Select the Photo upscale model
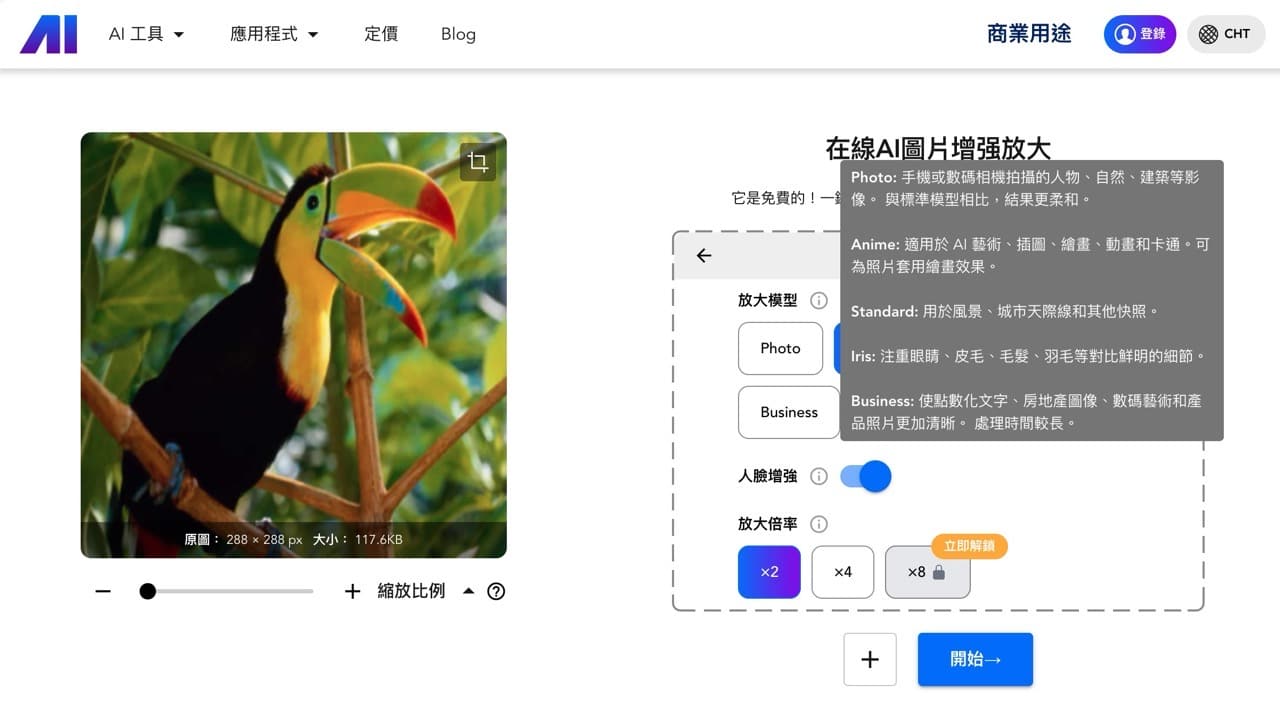Viewport: 1280px width, 714px height. pos(780,348)
